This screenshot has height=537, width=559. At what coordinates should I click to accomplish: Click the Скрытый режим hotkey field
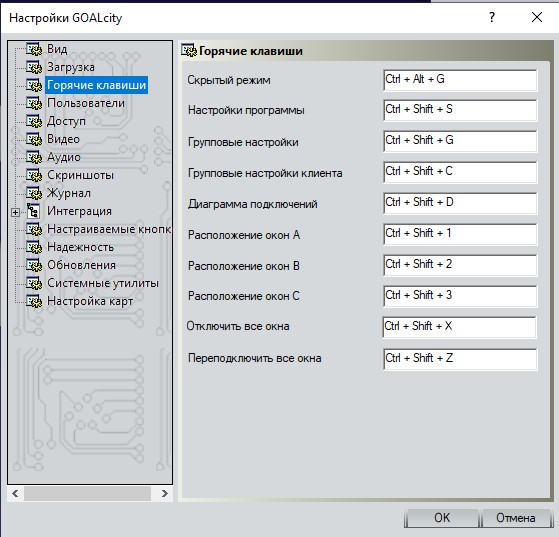click(x=460, y=80)
